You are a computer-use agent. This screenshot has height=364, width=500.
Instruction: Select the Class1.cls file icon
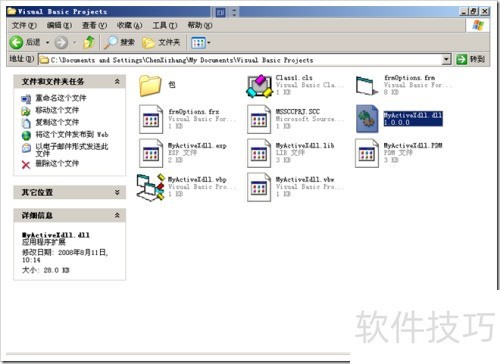tap(259, 86)
